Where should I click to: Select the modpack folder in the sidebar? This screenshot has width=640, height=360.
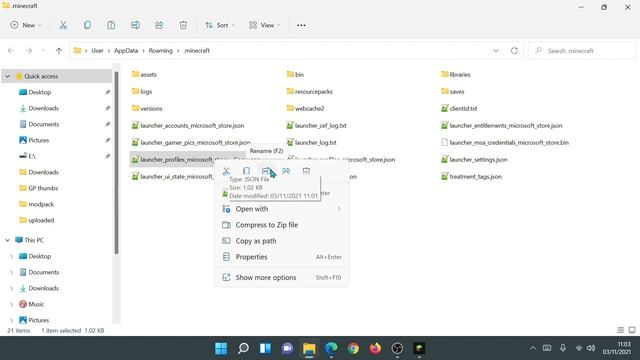pyautogui.click(x=41, y=204)
